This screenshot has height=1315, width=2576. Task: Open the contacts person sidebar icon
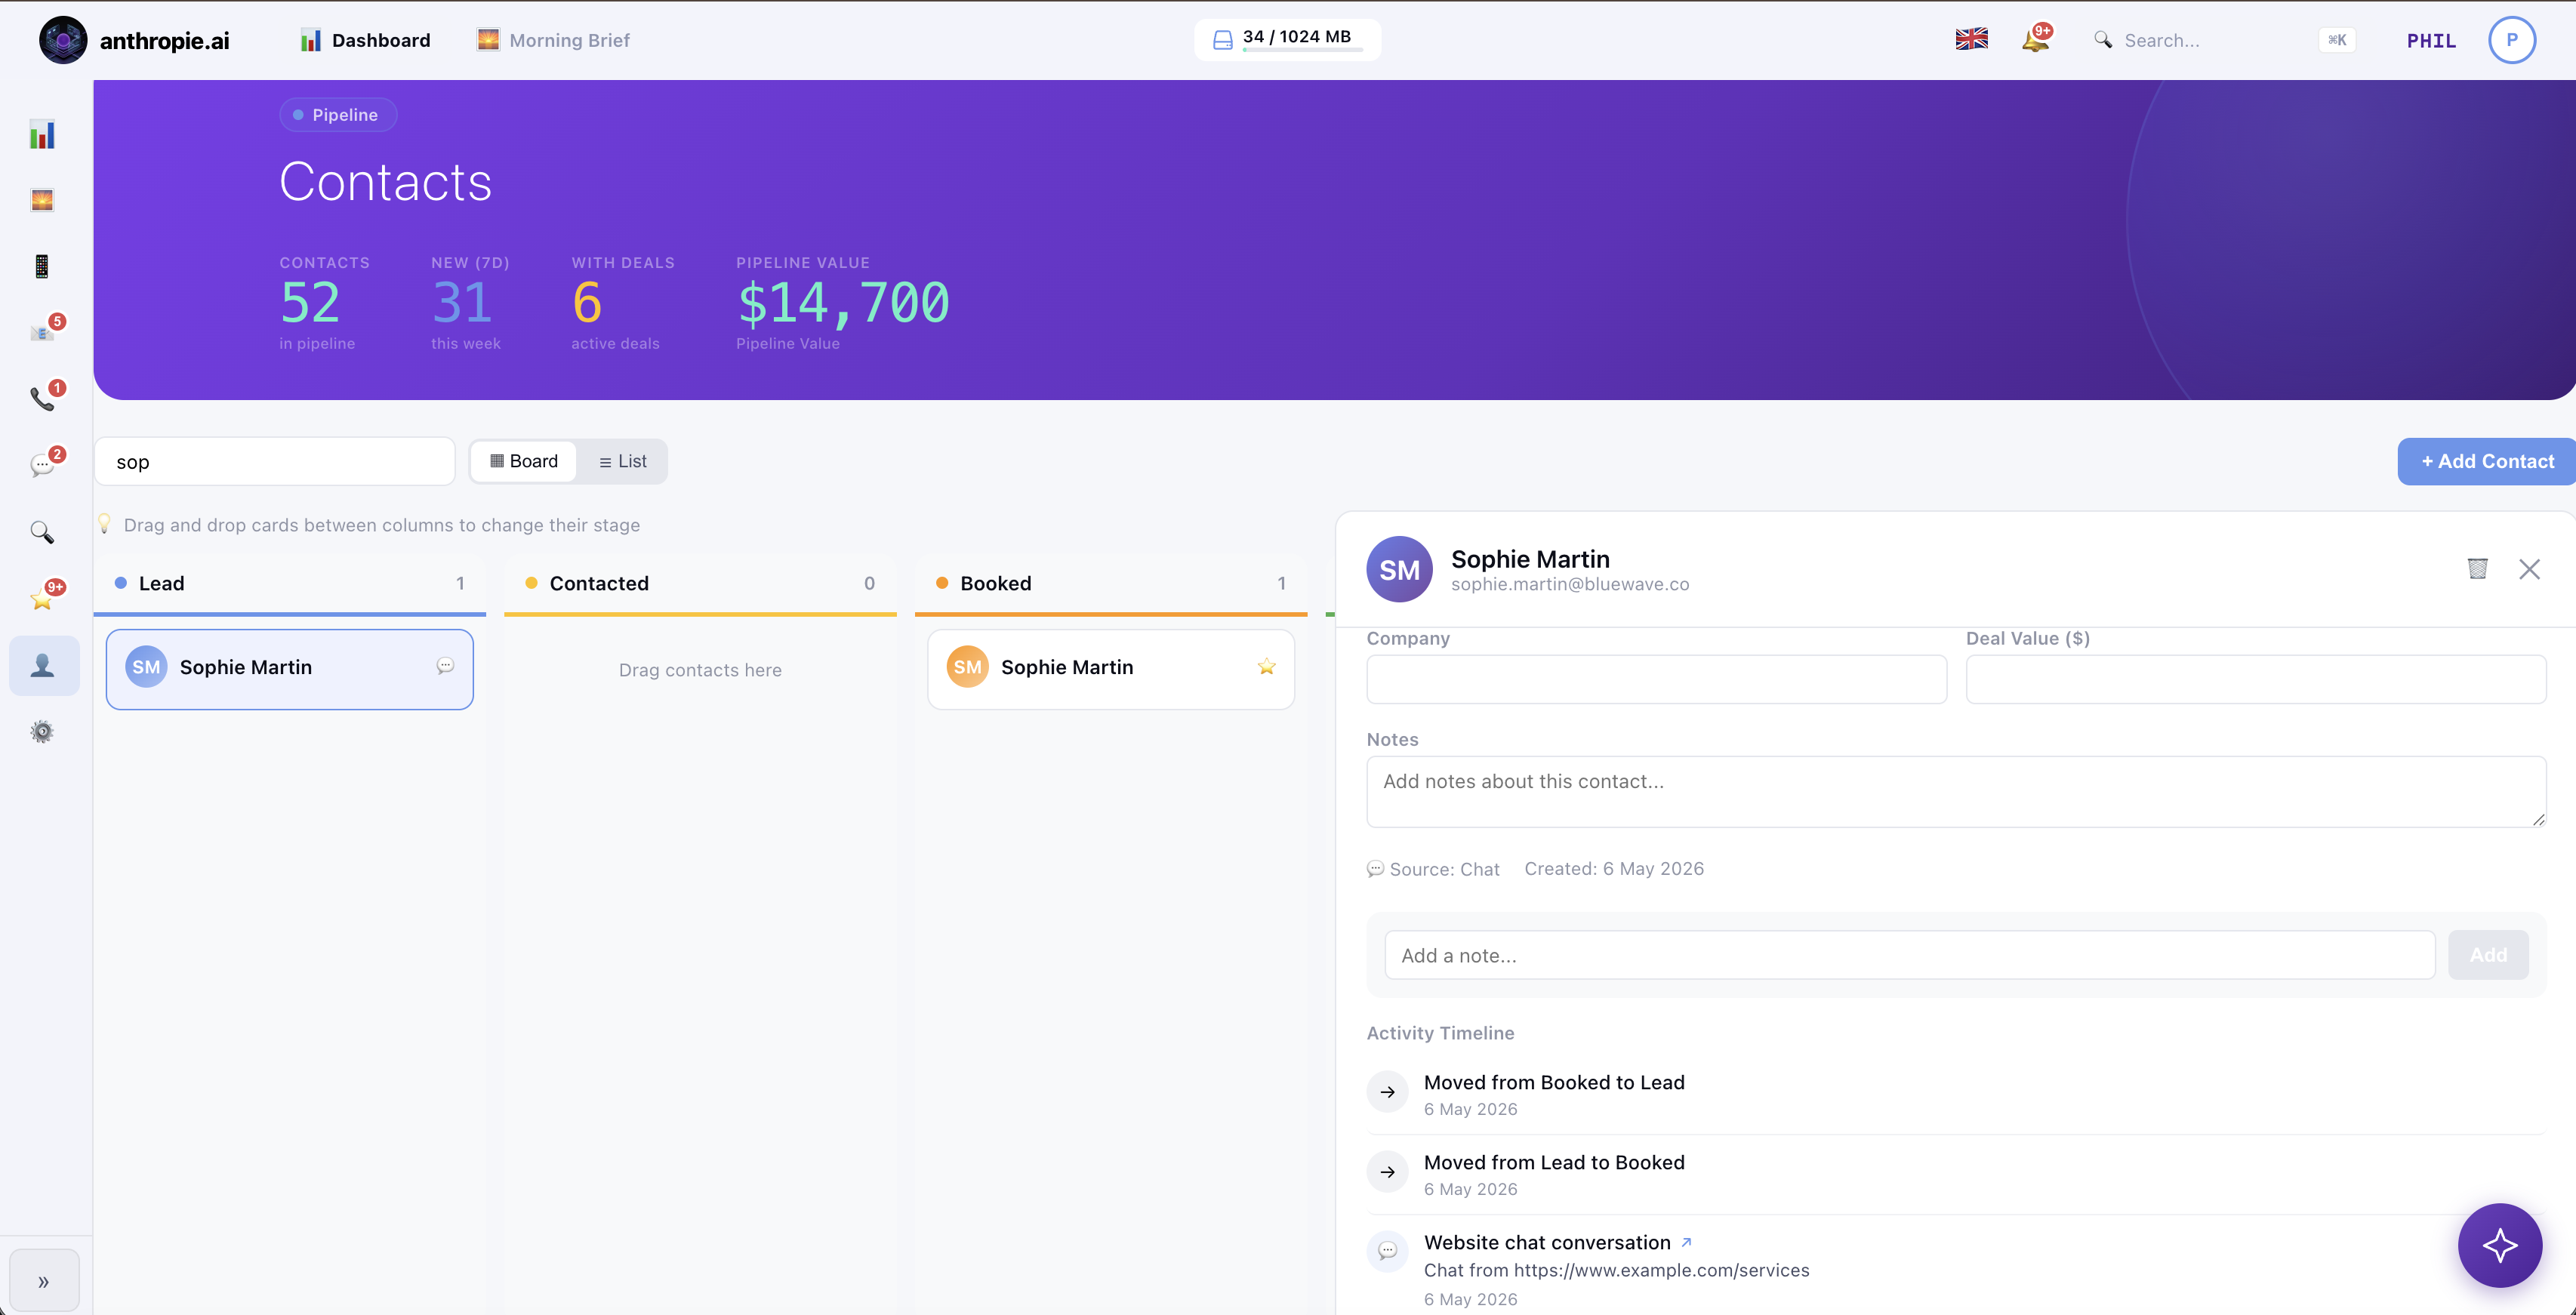click(44, 665)
